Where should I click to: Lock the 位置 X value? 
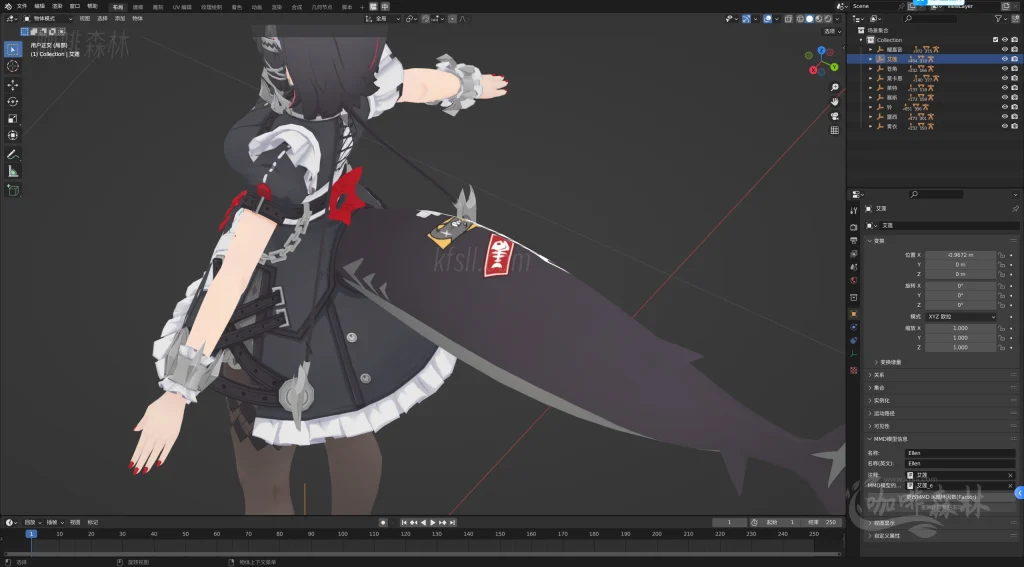1001,255
